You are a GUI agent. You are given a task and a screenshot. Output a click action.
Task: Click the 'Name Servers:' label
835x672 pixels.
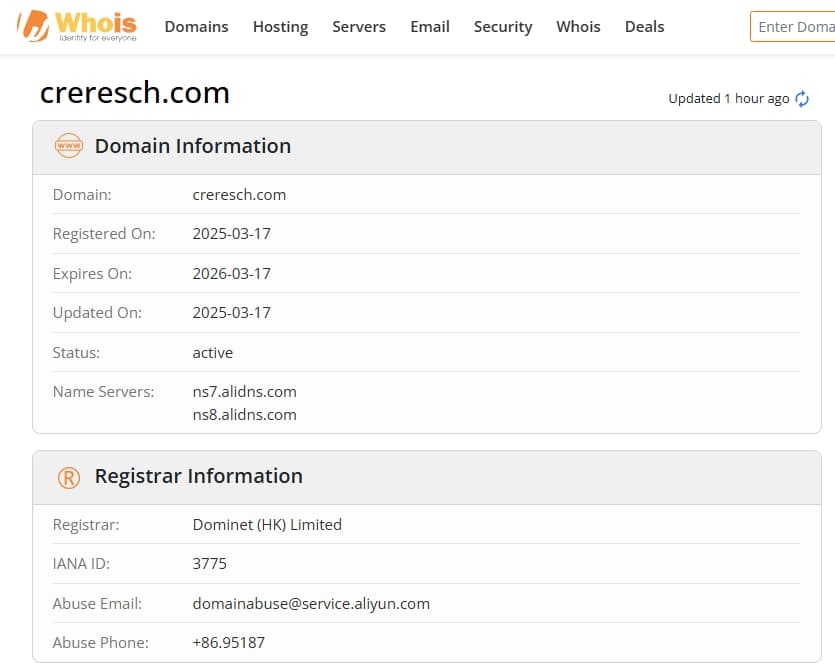pyautogui.click(x=103, y=392)
